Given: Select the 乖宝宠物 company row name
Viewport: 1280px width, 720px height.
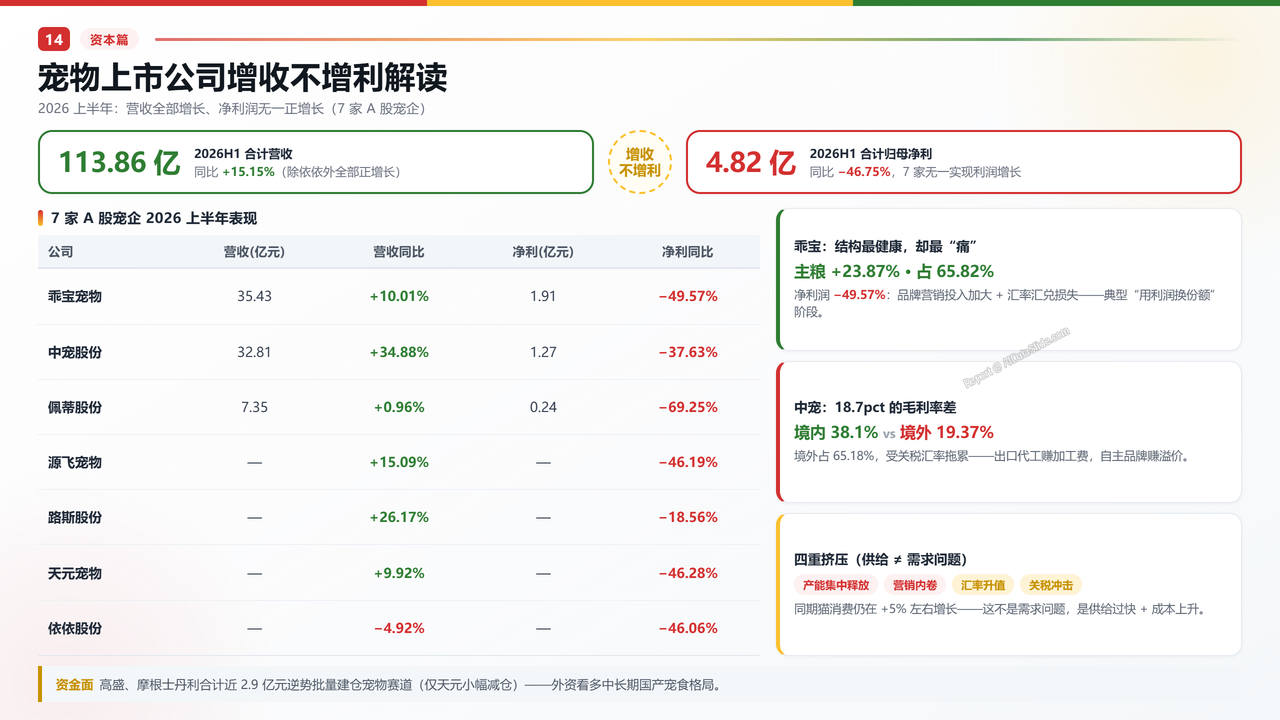Looking at the screenshot, I should tap(75, 297).
